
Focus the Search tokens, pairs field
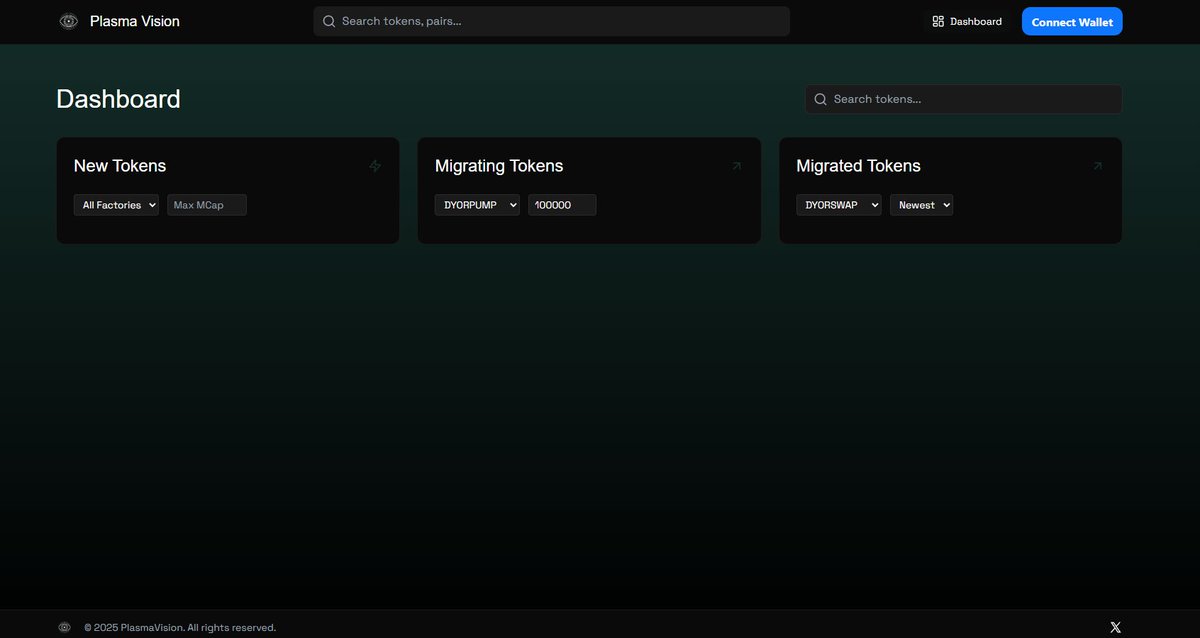coord(551,21)
